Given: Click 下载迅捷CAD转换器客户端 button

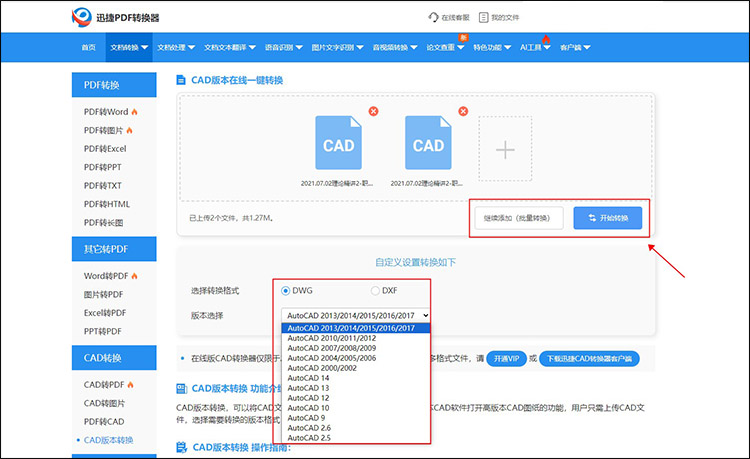Looking at the screenshot, I should click(x=589, y=359).
